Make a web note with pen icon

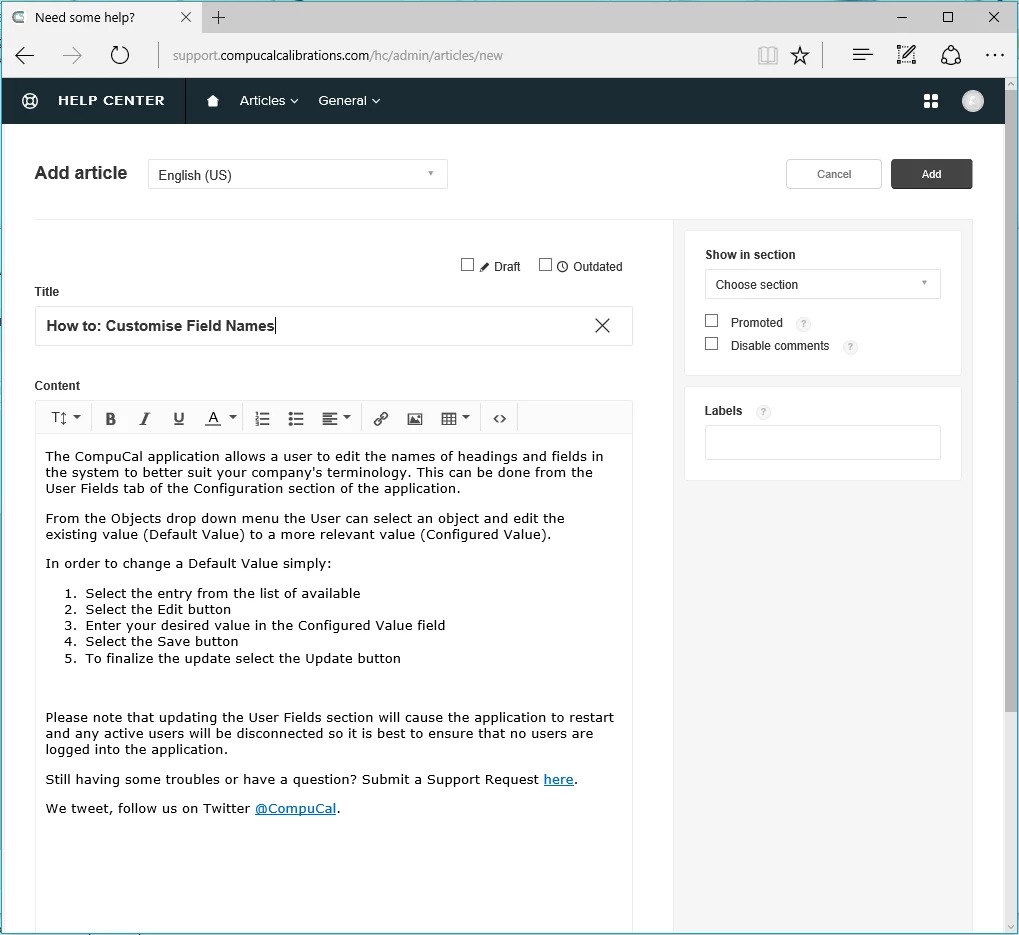pyautogui.click(x=906, y=55)
